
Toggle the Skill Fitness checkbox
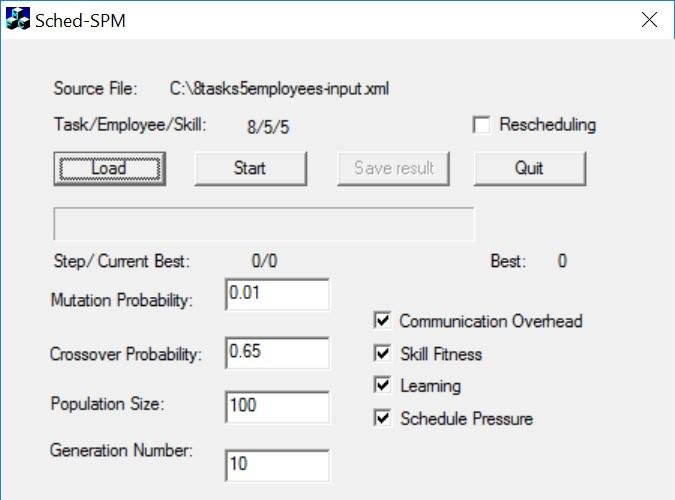point(382,354)
